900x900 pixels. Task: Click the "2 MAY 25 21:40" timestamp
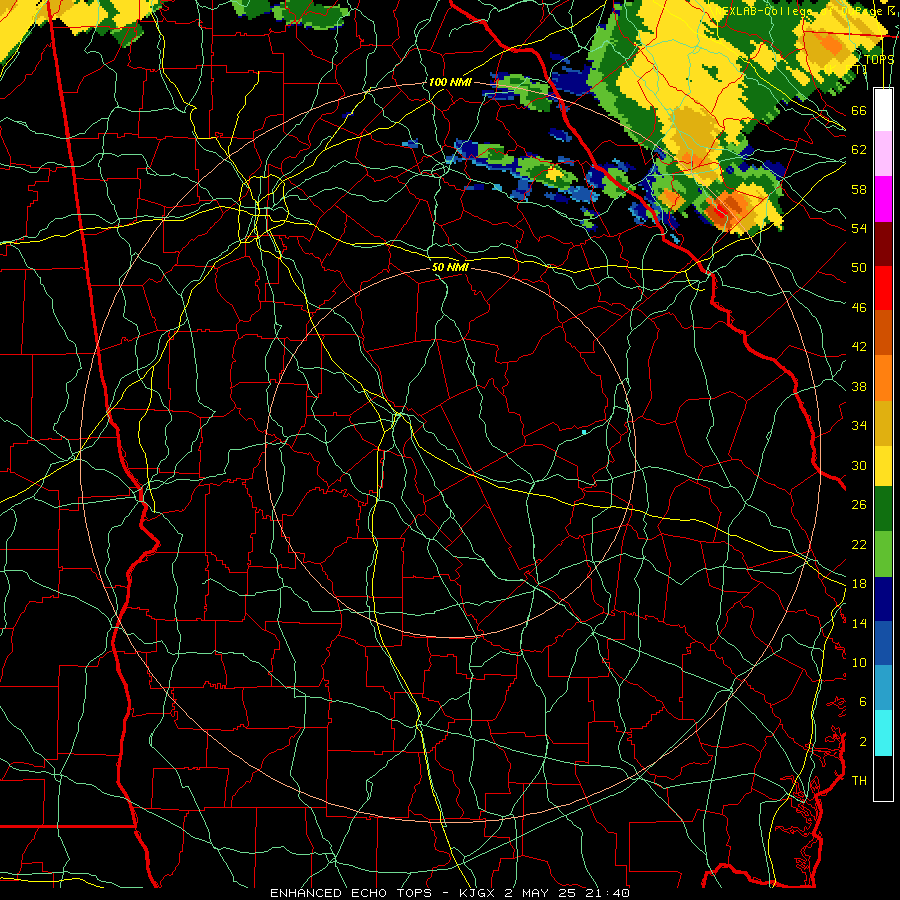coord(567,893)
